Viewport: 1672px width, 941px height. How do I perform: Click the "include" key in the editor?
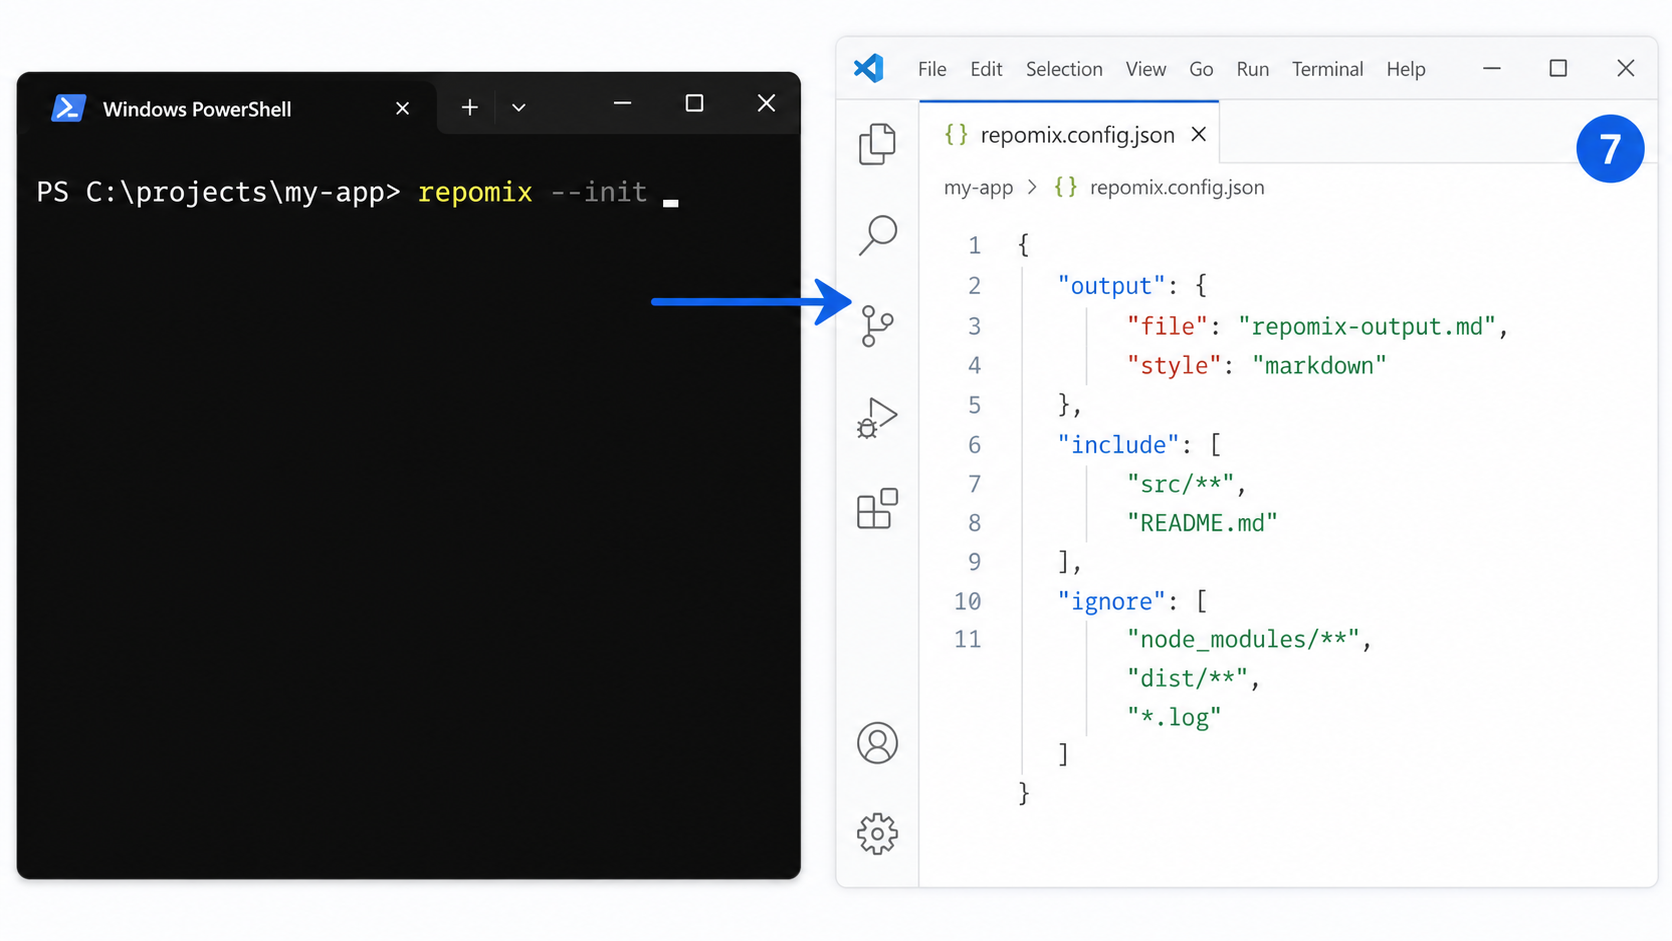click(1118, 444)
